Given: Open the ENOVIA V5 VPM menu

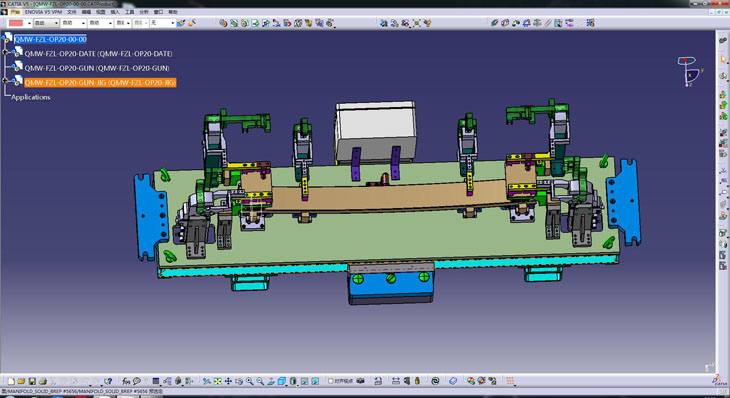Looking at the screenshot, I should pyautogui.click(x=43, y=12).
